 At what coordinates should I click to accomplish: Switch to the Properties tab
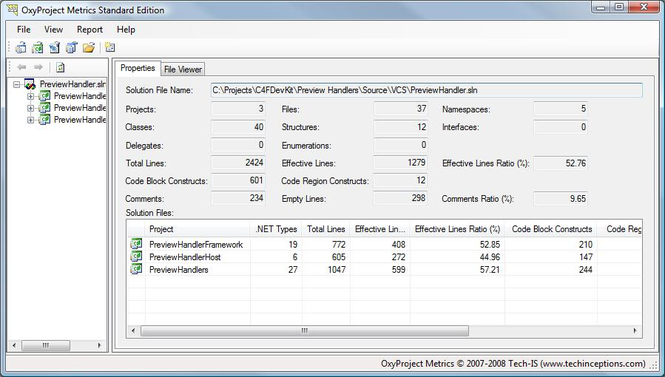point(137,68)
